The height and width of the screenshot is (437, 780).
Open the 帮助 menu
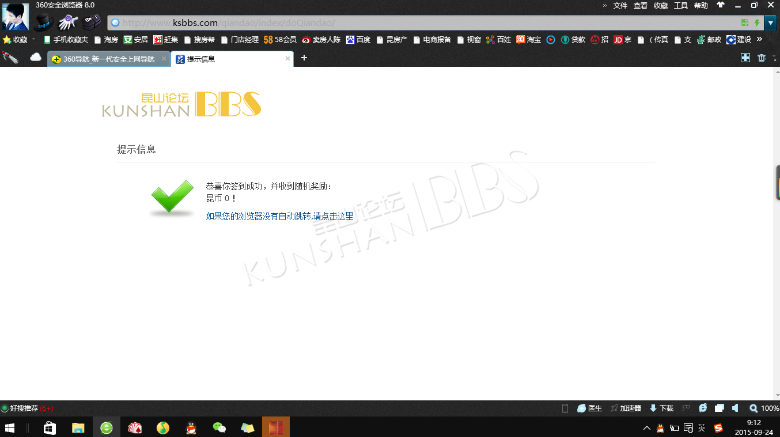coord(701,5)
